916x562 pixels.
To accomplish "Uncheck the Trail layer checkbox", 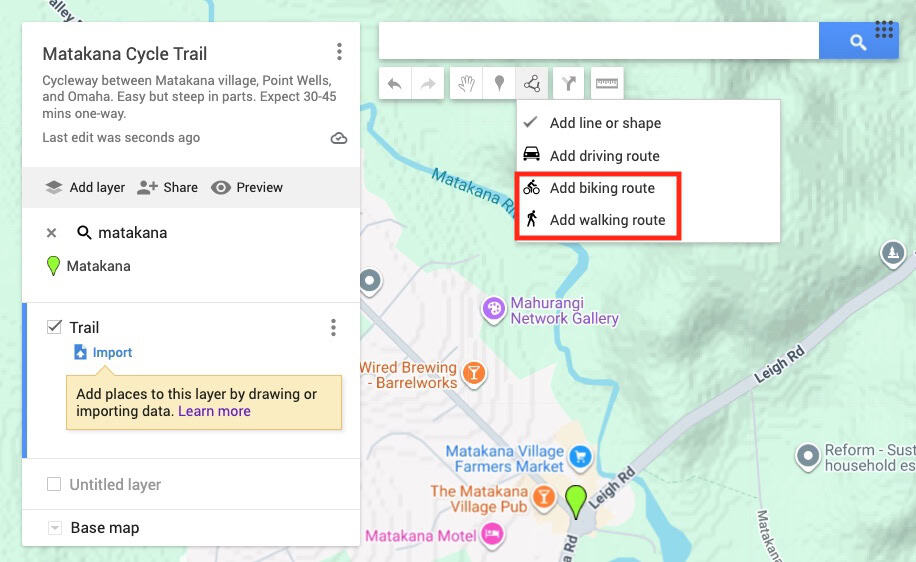I will coord(55,327).
